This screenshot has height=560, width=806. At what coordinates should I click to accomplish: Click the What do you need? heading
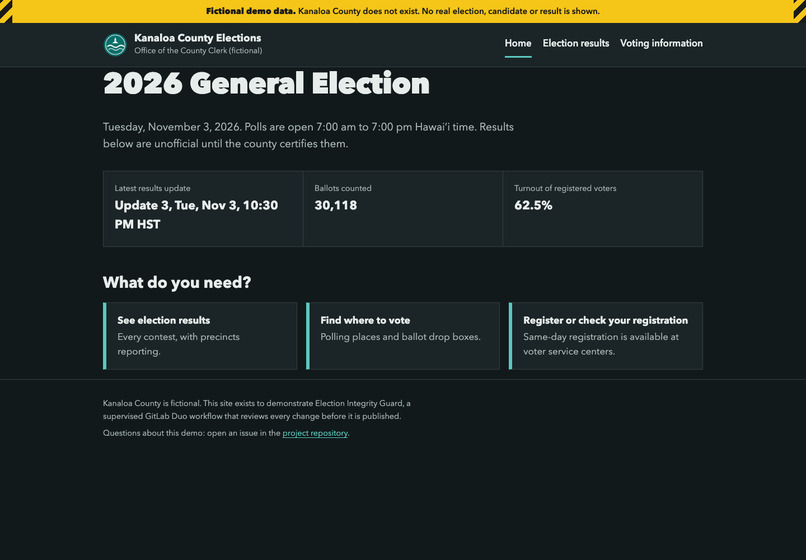[x=177, y=282]
